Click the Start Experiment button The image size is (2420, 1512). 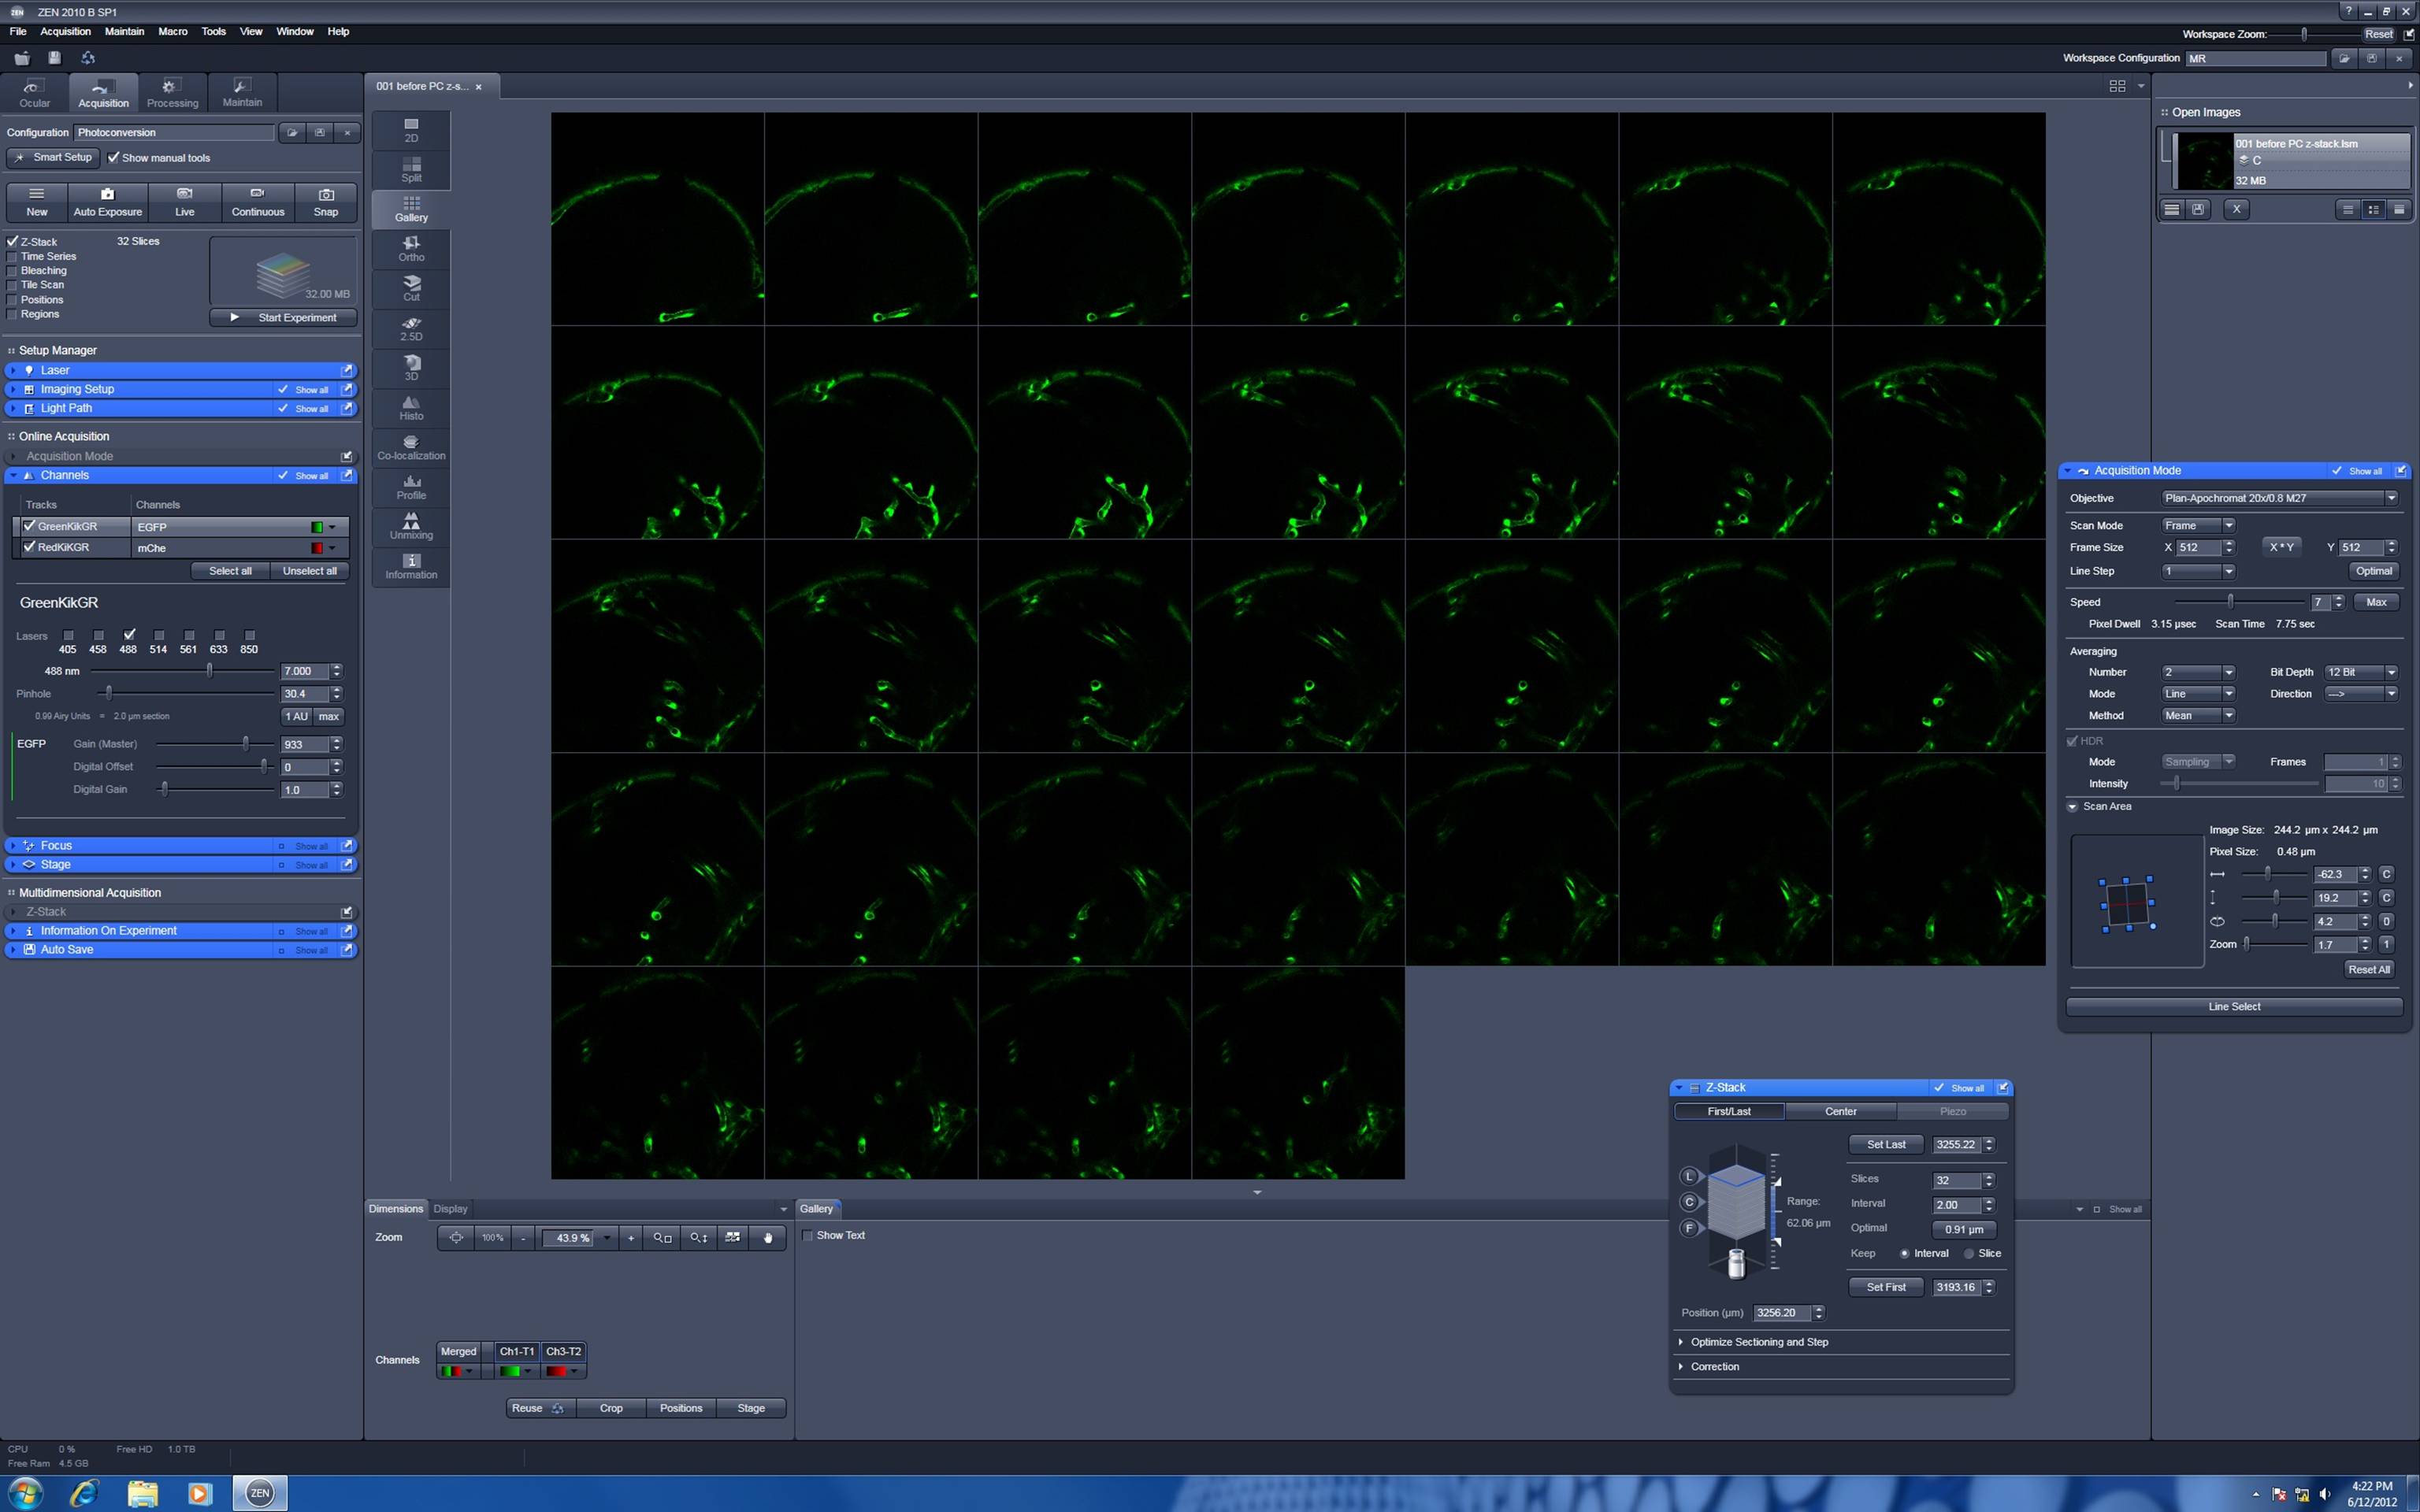point(283,317)
